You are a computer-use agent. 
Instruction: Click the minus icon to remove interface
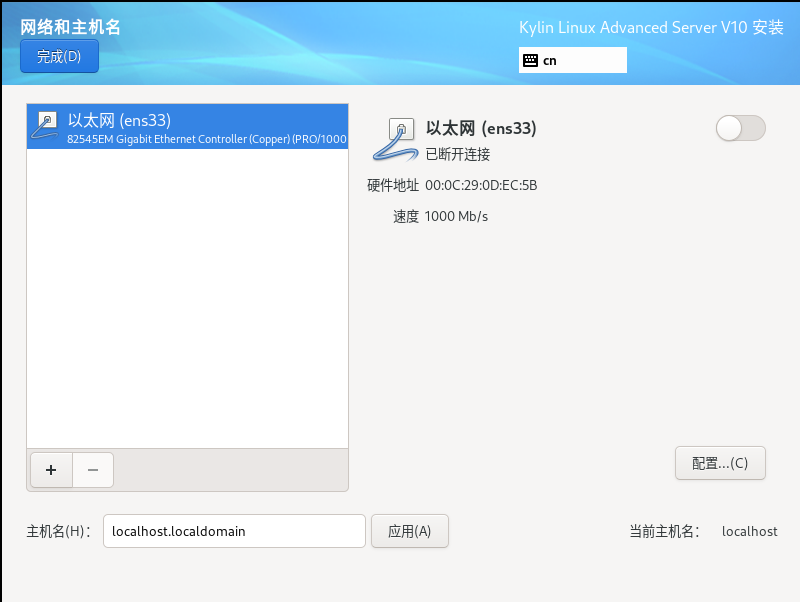click(x=92, y=470)
